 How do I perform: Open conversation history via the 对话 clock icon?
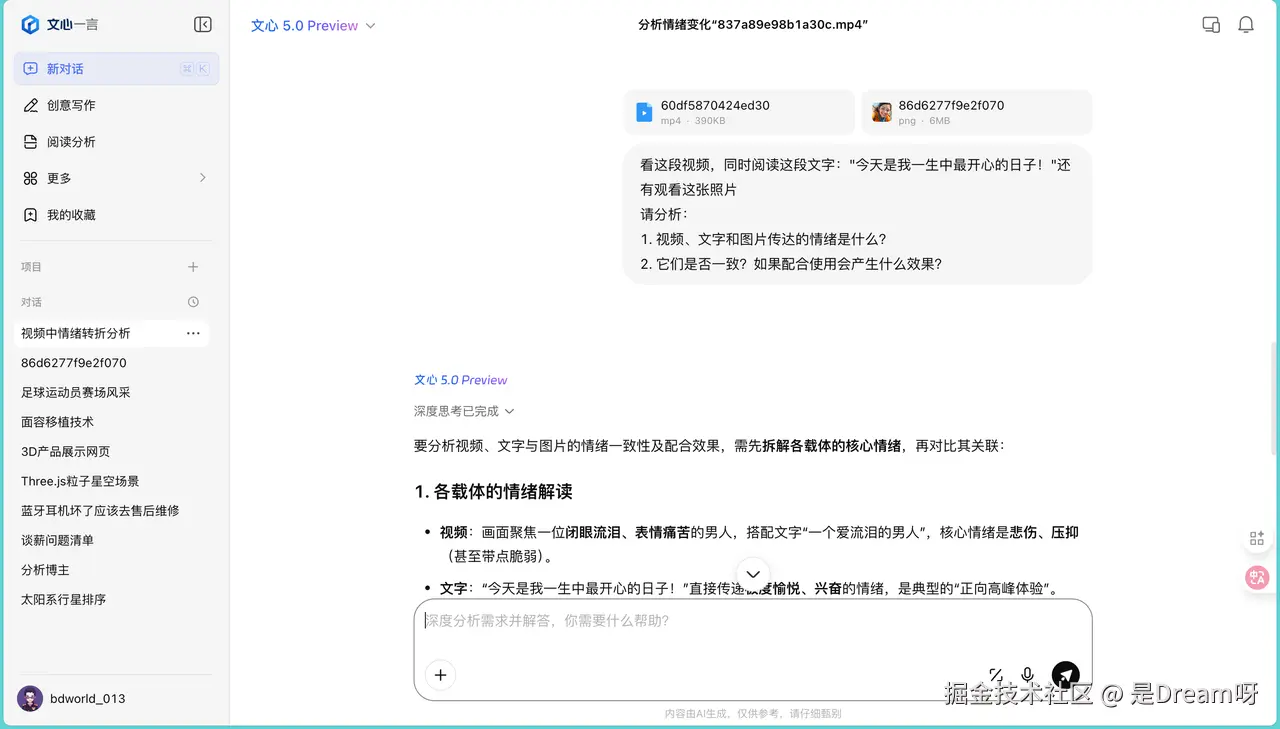point(193,302)
